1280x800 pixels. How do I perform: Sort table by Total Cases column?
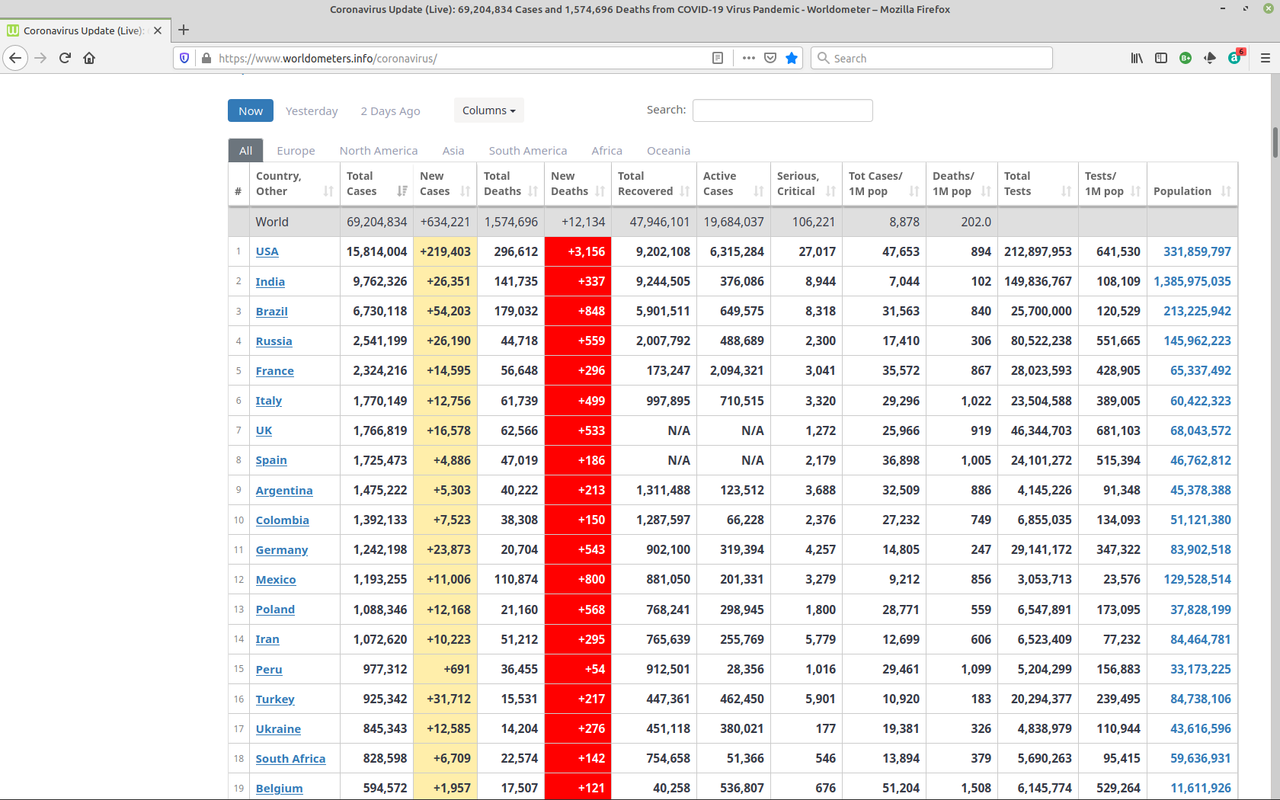[x=377, y=183]
